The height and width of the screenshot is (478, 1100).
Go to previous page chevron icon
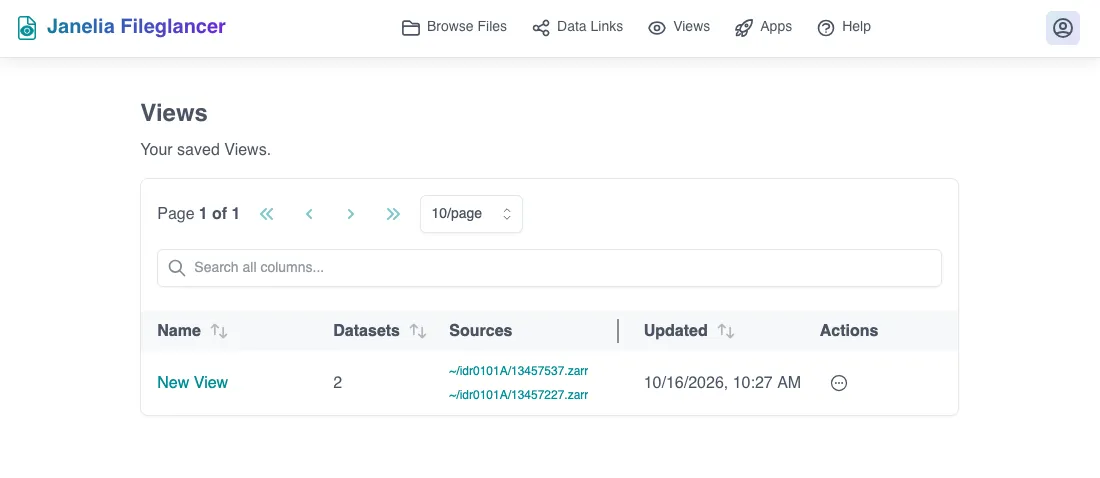click(309, 214)
